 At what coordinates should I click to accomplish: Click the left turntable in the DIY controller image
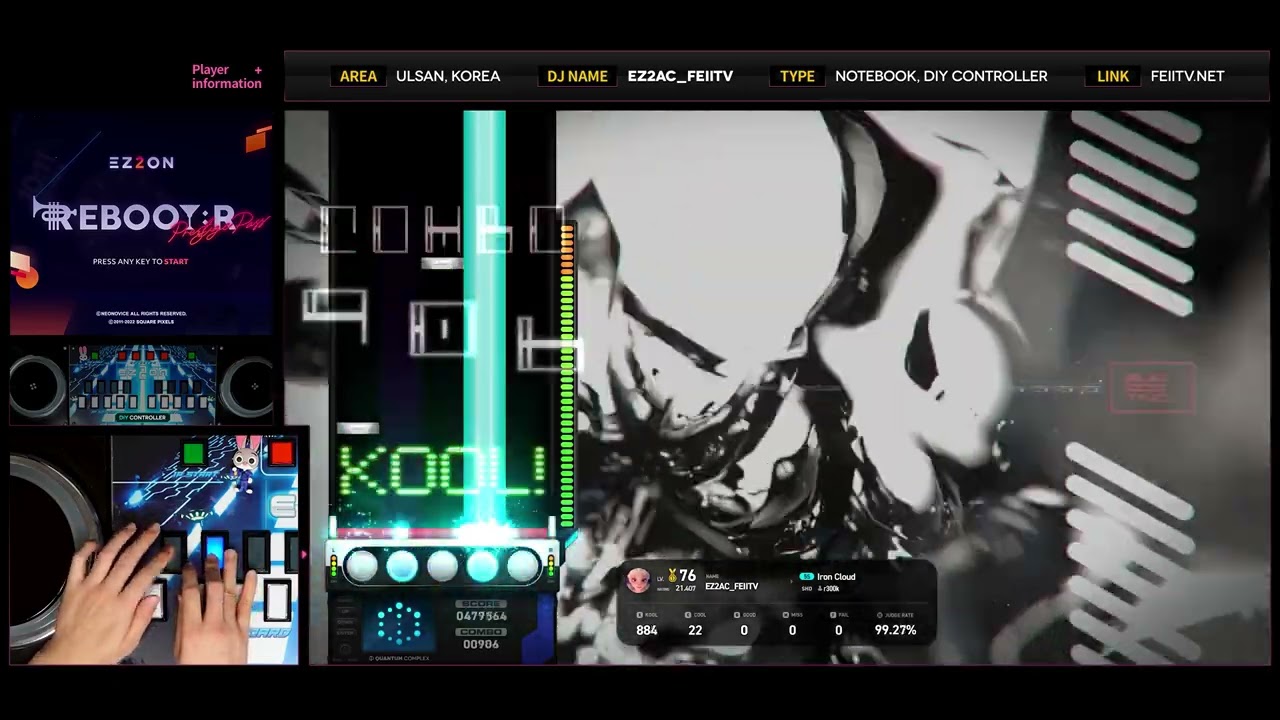(x=36, y=385)
